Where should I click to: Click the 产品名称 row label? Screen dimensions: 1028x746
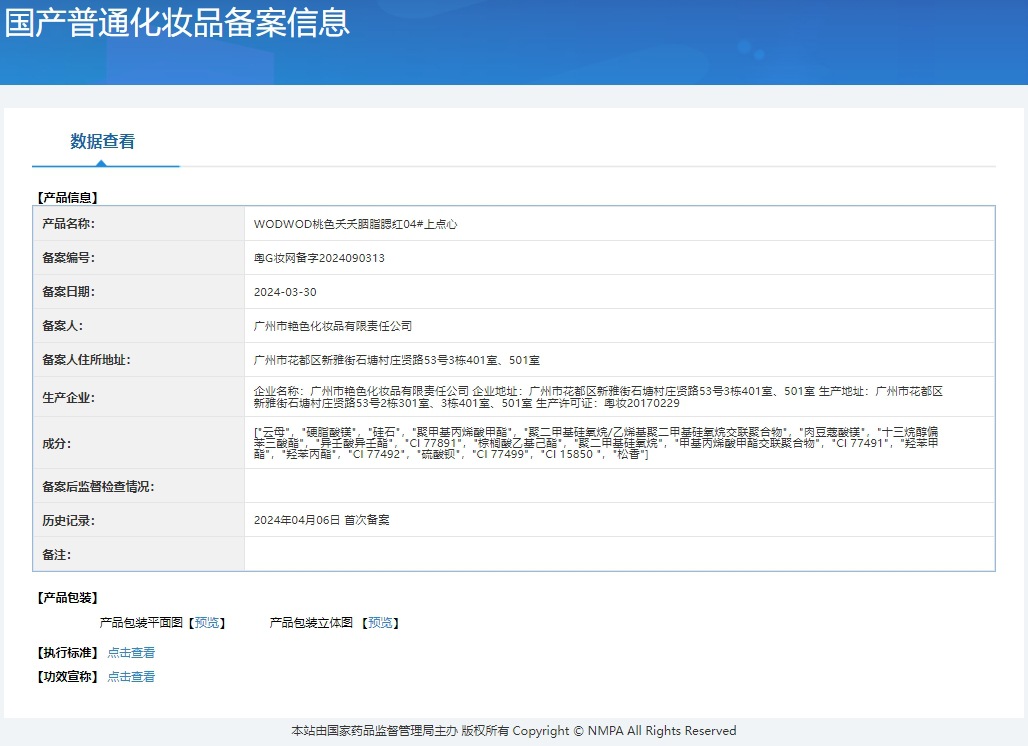(68, 224)
